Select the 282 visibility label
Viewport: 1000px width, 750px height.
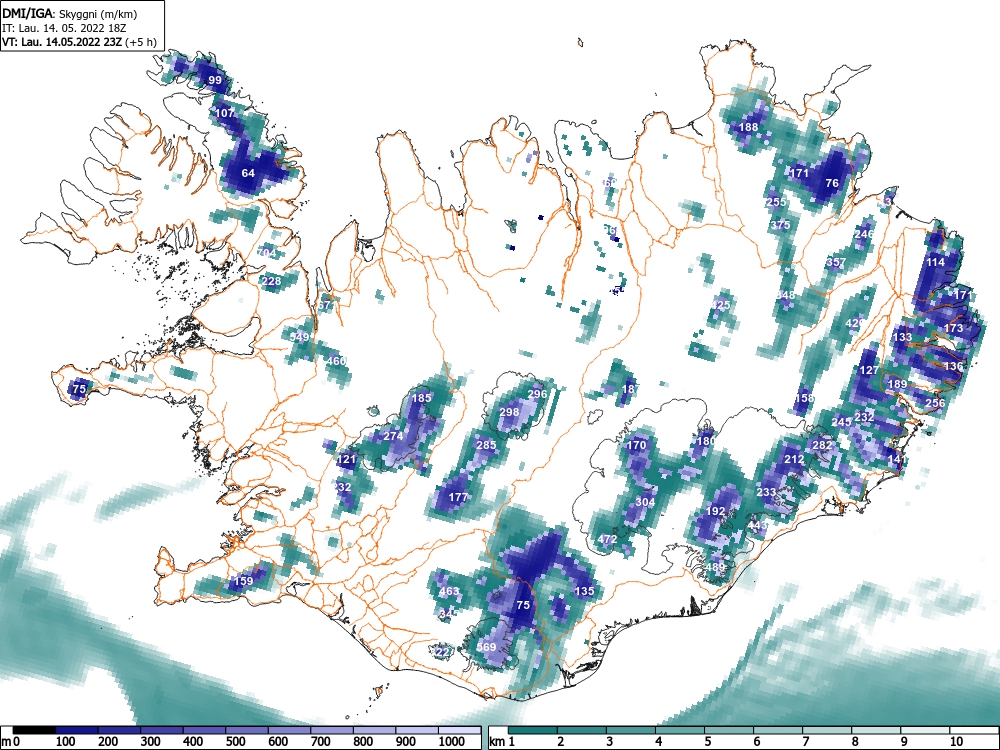coord(822,445)
